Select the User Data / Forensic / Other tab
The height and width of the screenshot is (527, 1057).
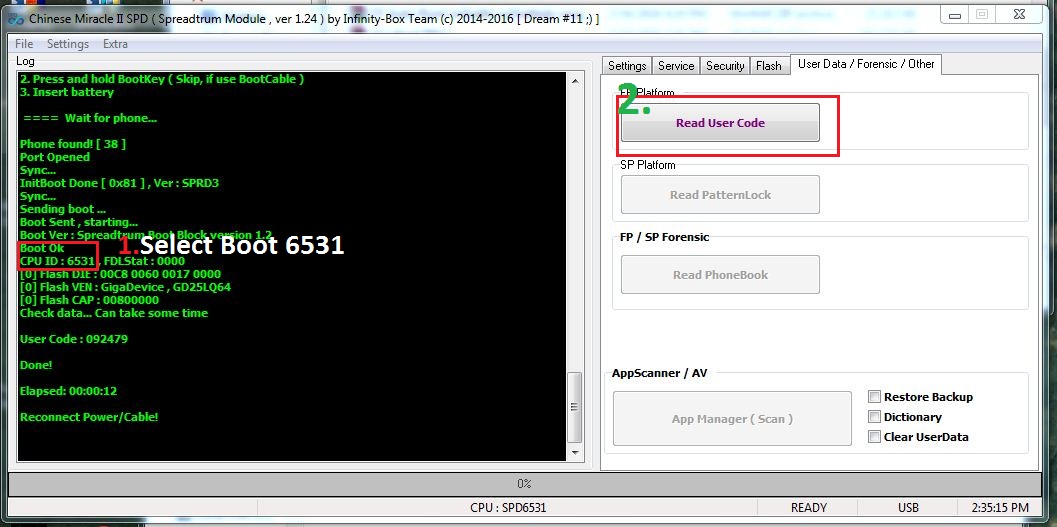[866, 64]
